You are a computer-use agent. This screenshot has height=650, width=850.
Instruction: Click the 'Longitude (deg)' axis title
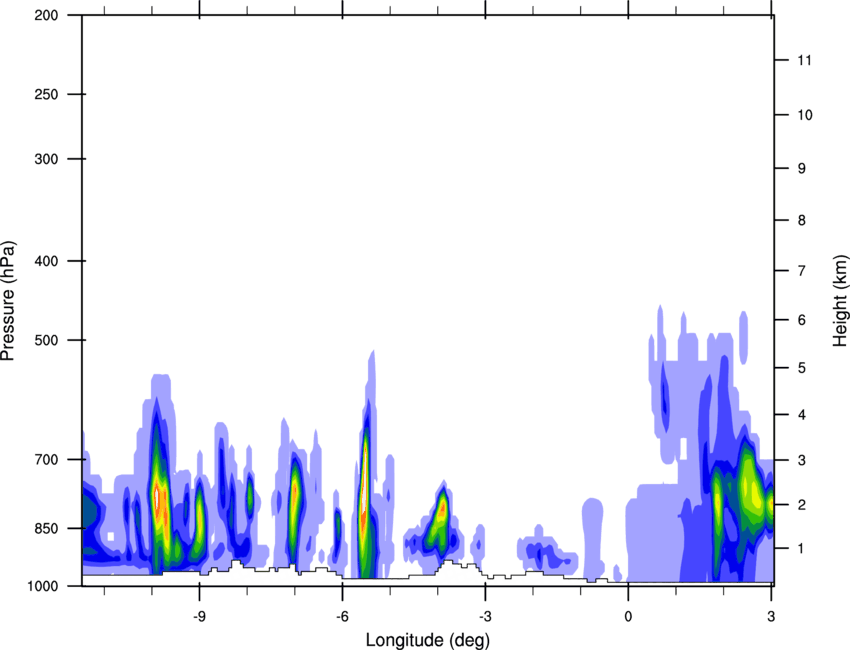[428, 640]
